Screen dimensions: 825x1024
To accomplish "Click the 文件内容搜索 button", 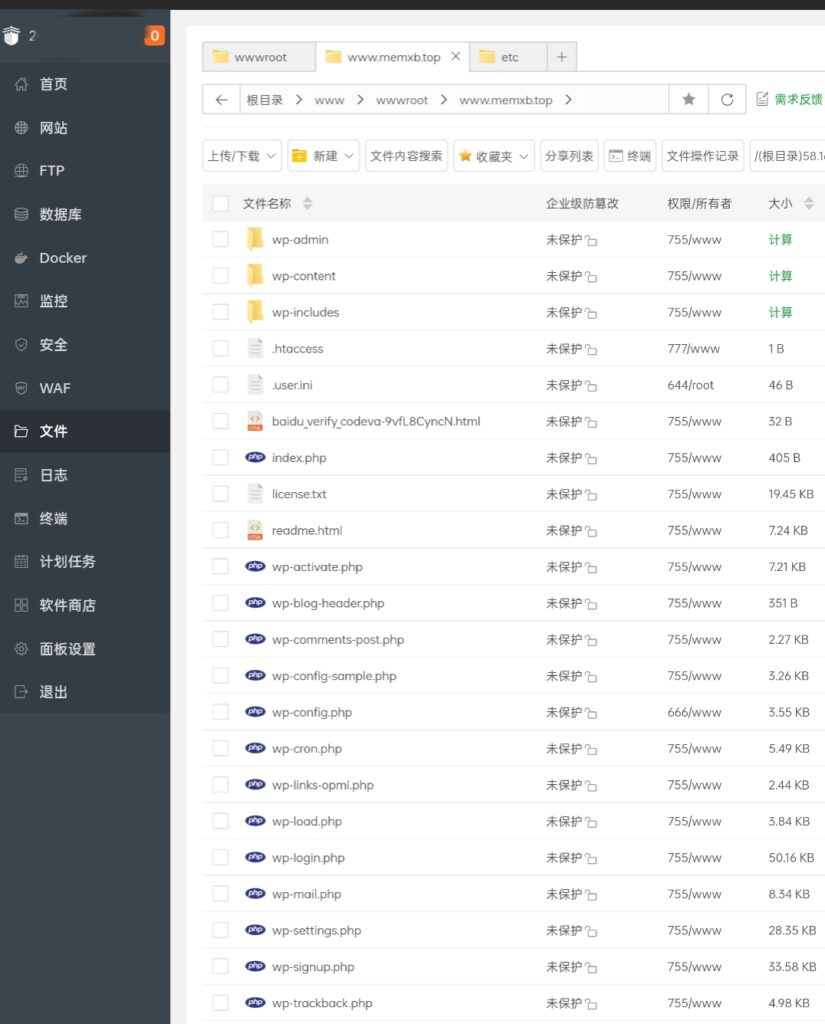I will [x=406, y=156].
